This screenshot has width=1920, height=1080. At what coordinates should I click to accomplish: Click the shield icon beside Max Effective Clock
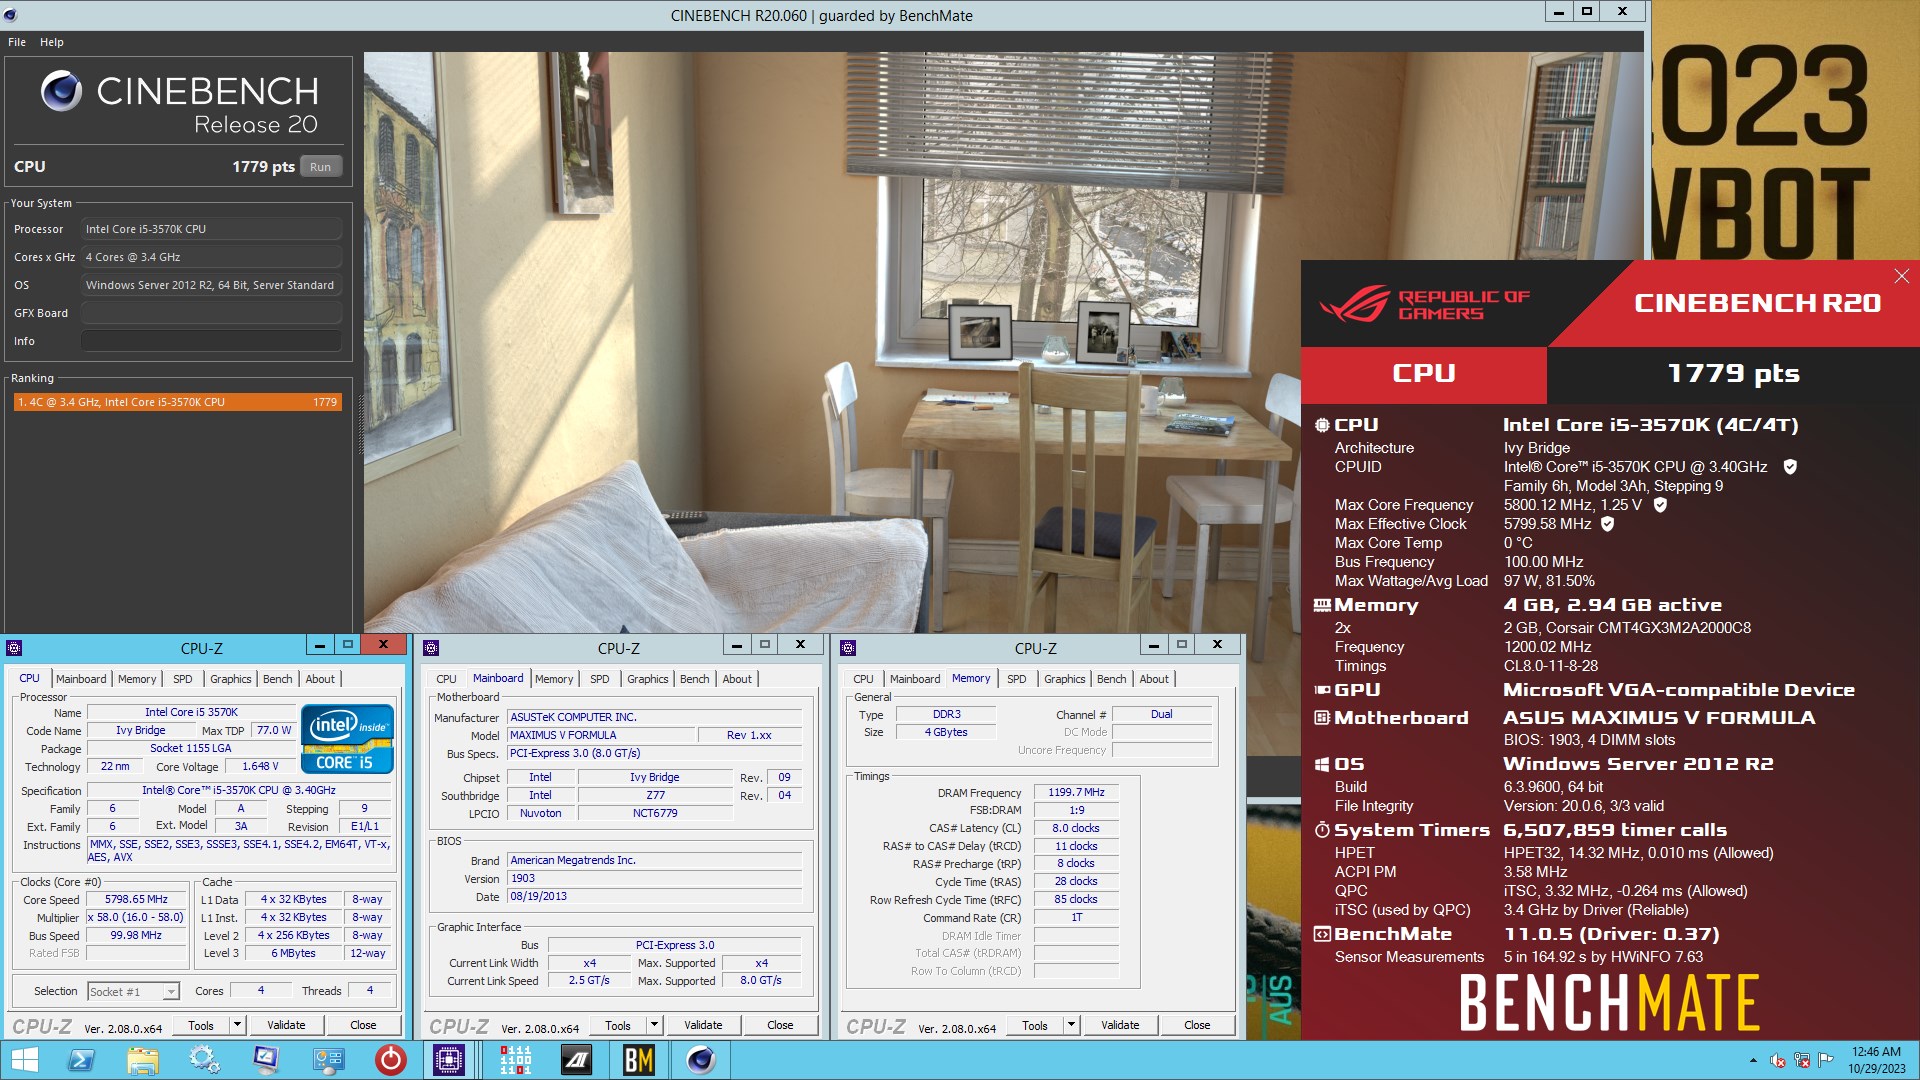point(1607,524)
